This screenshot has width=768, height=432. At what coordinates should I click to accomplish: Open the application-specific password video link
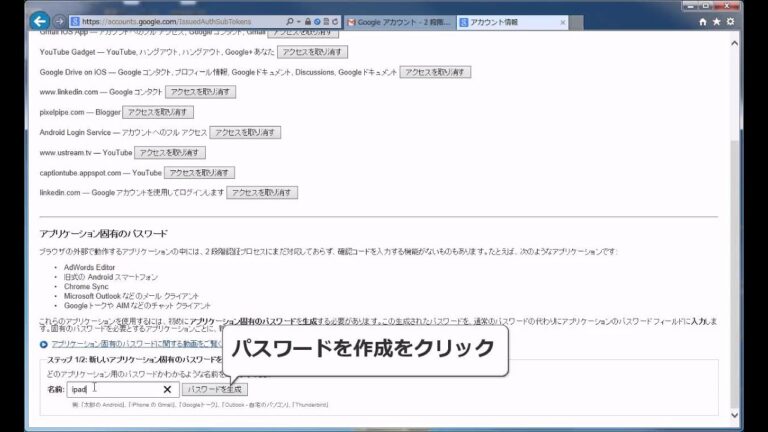coord(136,344)
